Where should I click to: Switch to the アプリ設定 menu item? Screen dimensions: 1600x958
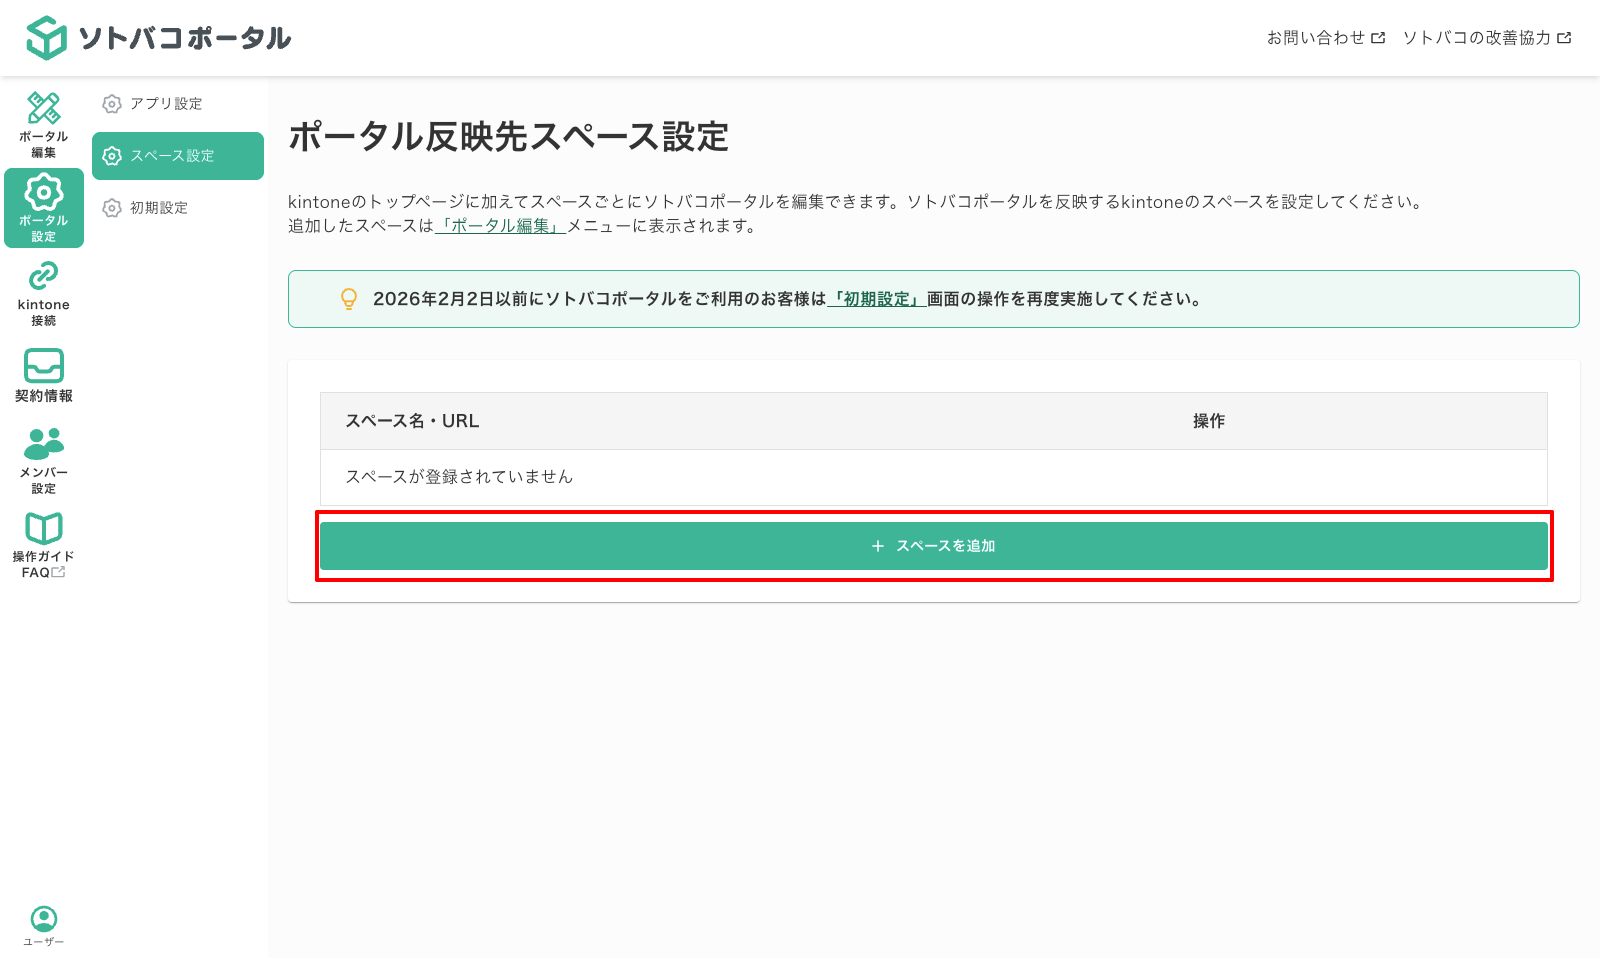166,103
